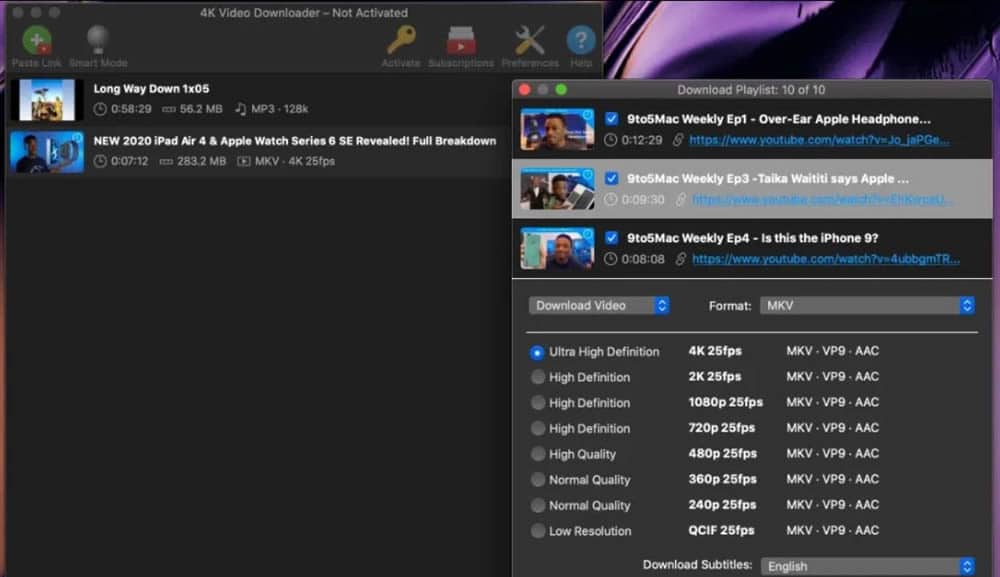Open Download Subtitles English dropdown
The image size is (1000, 577).
pyautogui.click(x=867, y=566)
